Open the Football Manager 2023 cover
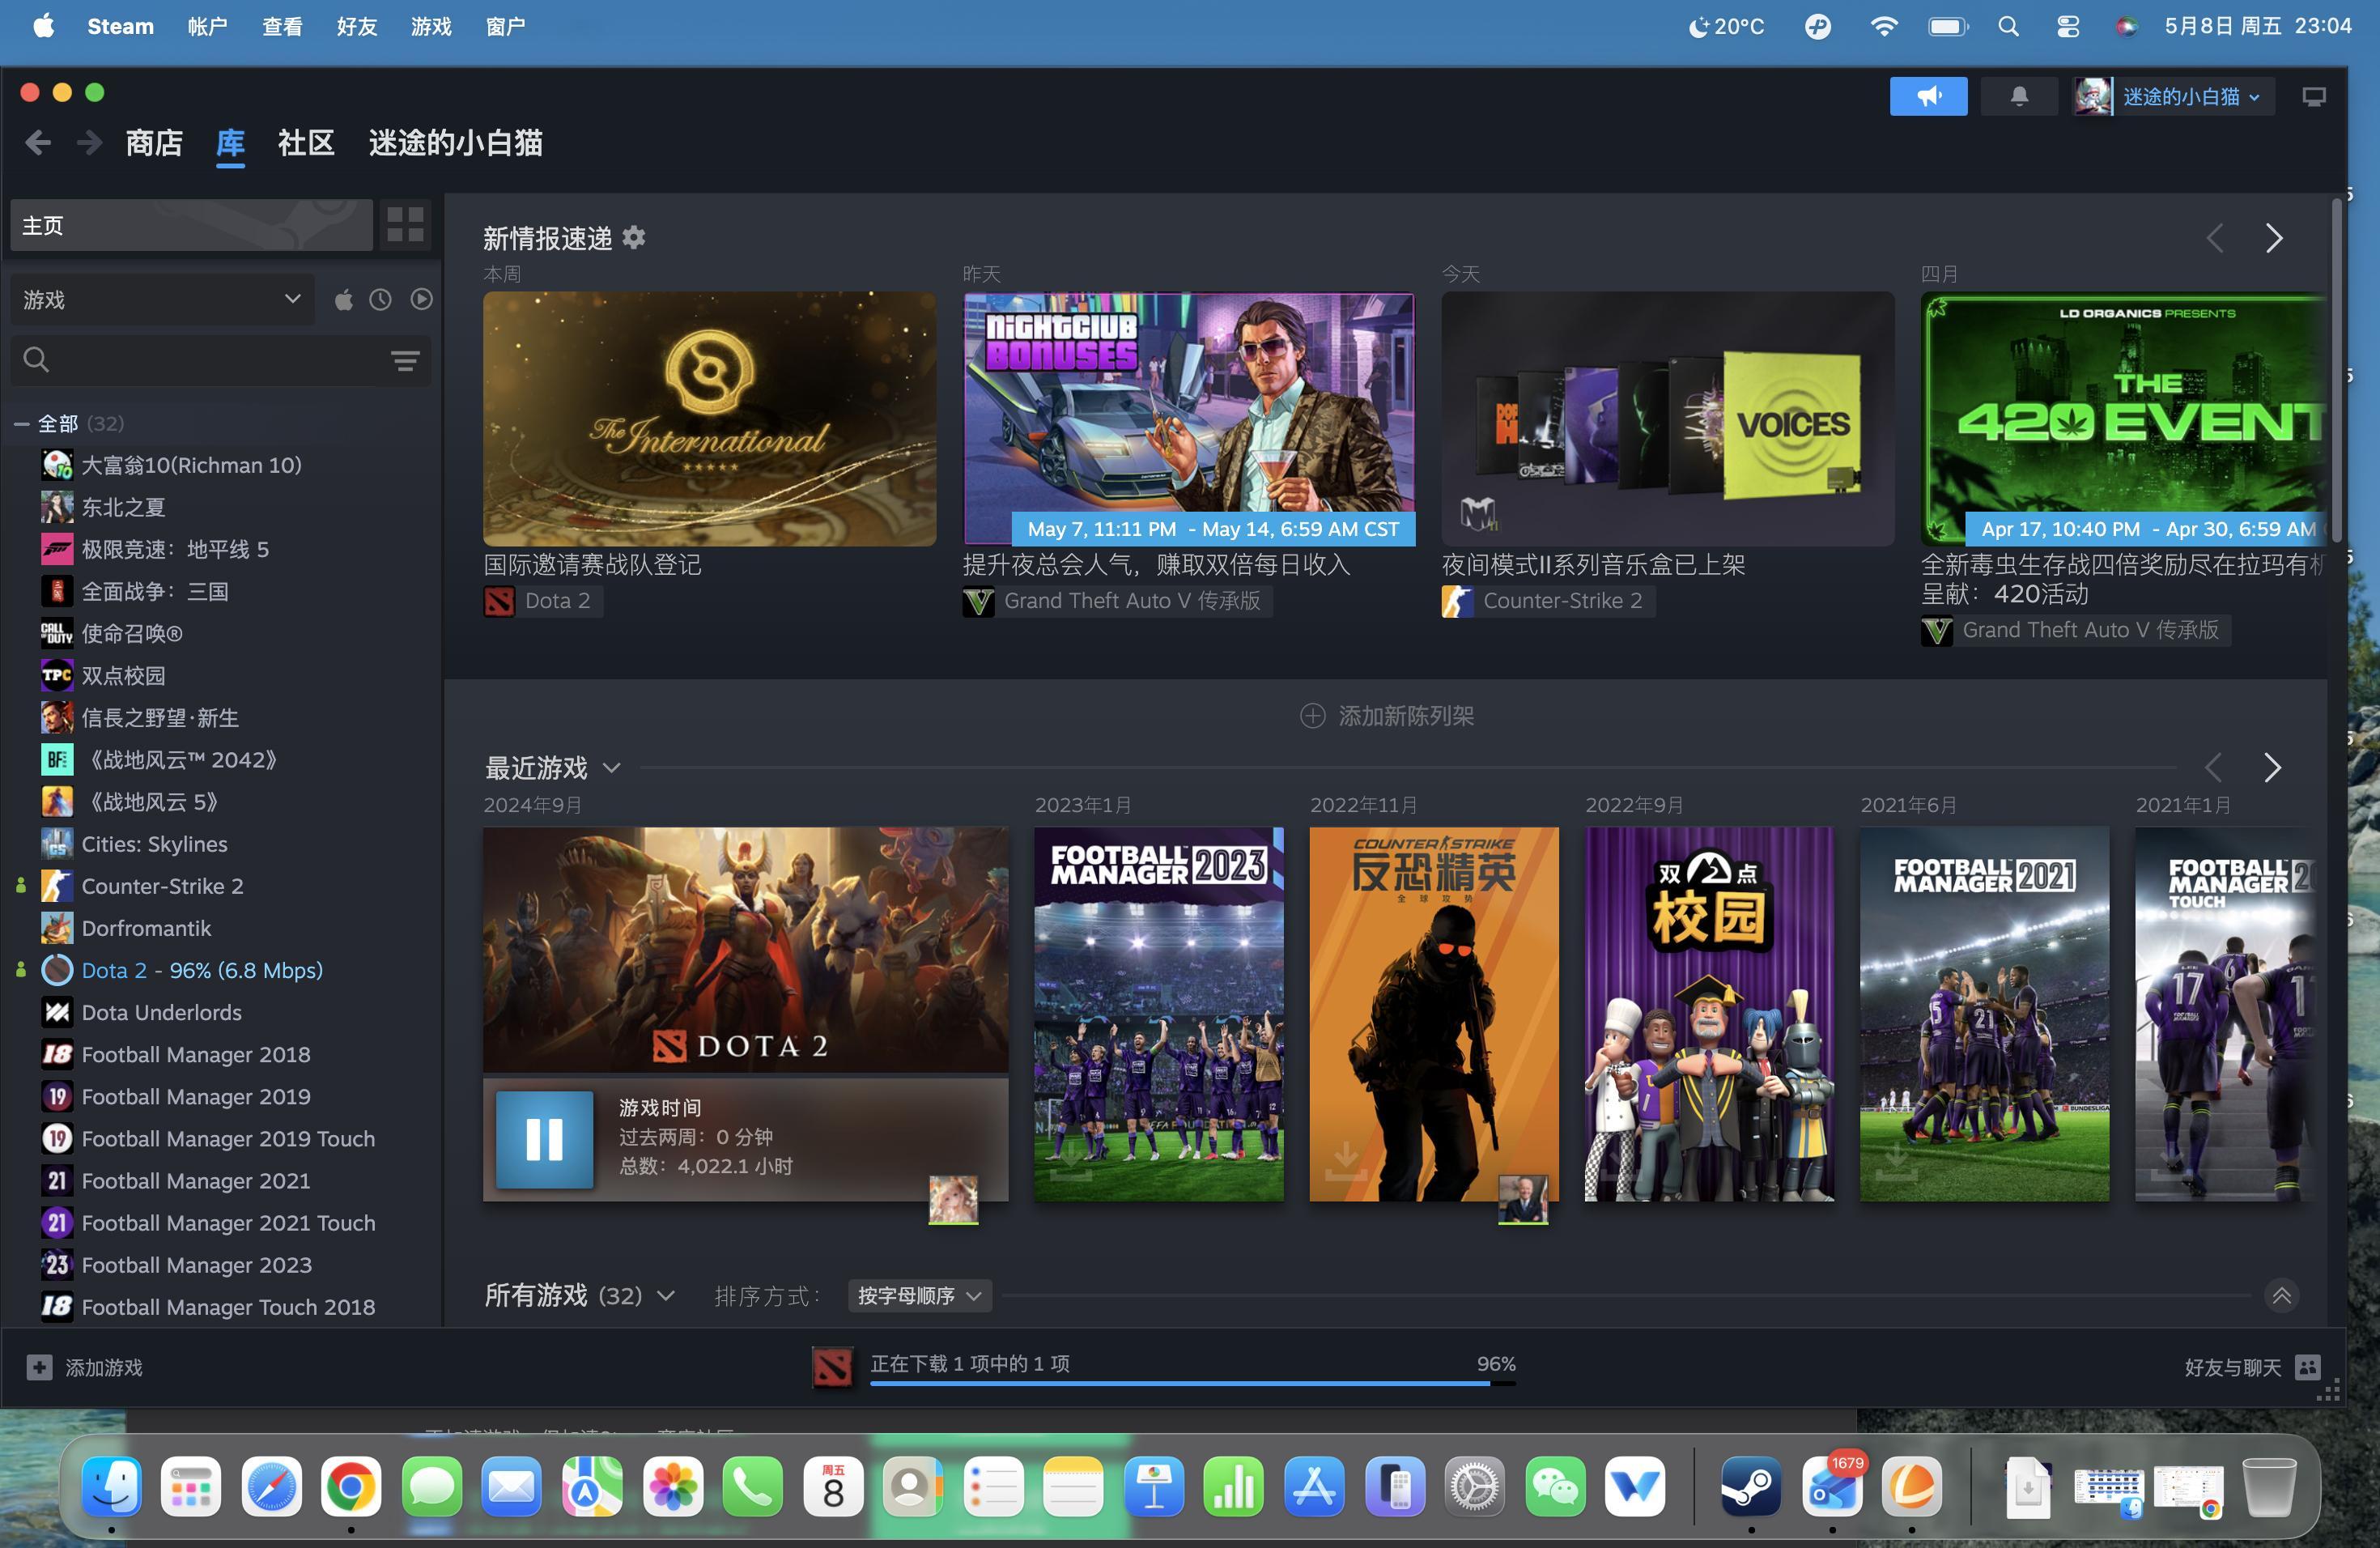2380x1548 pixels. point(1158,1014)
